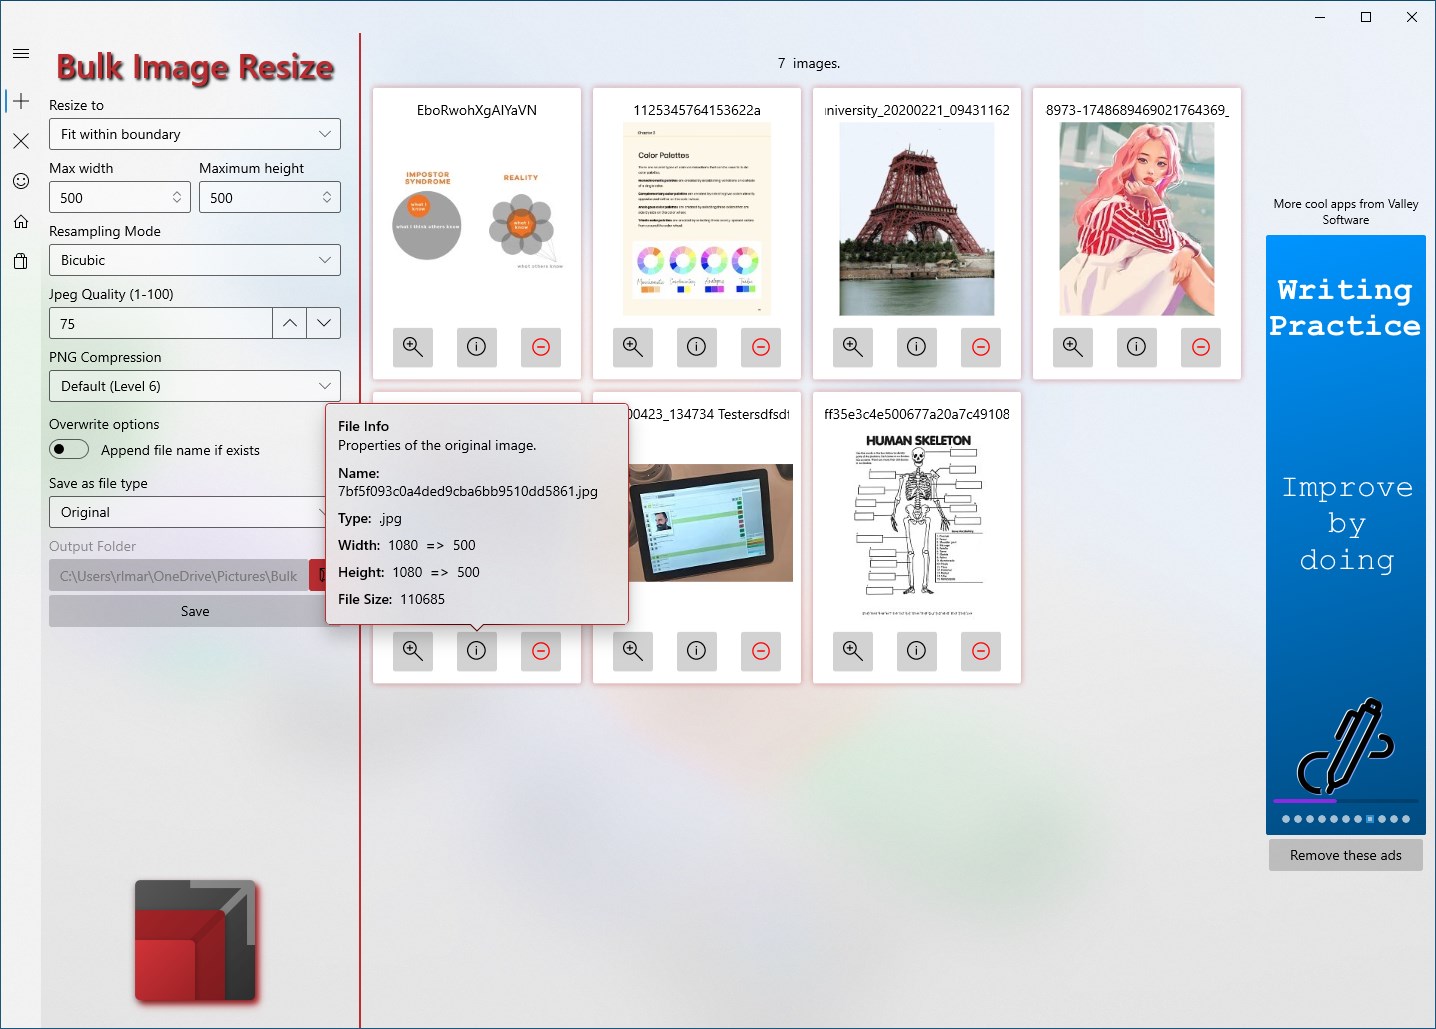
Task: Click the color palettes document thumbnail
Action: click(697, 220)
